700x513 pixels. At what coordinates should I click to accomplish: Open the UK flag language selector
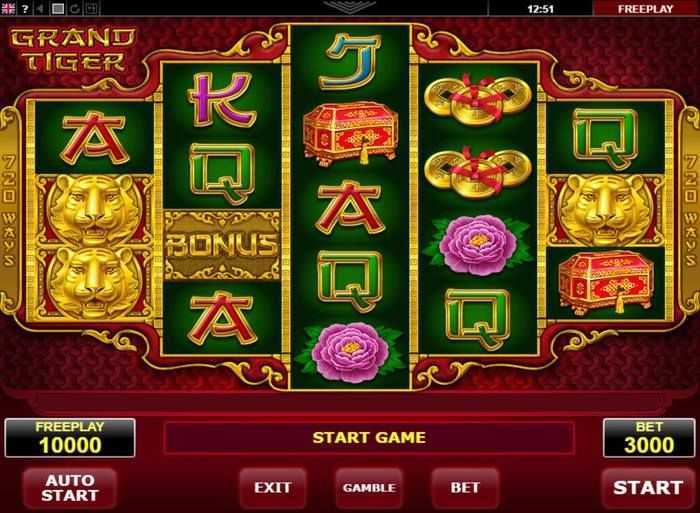pos(8,8)
